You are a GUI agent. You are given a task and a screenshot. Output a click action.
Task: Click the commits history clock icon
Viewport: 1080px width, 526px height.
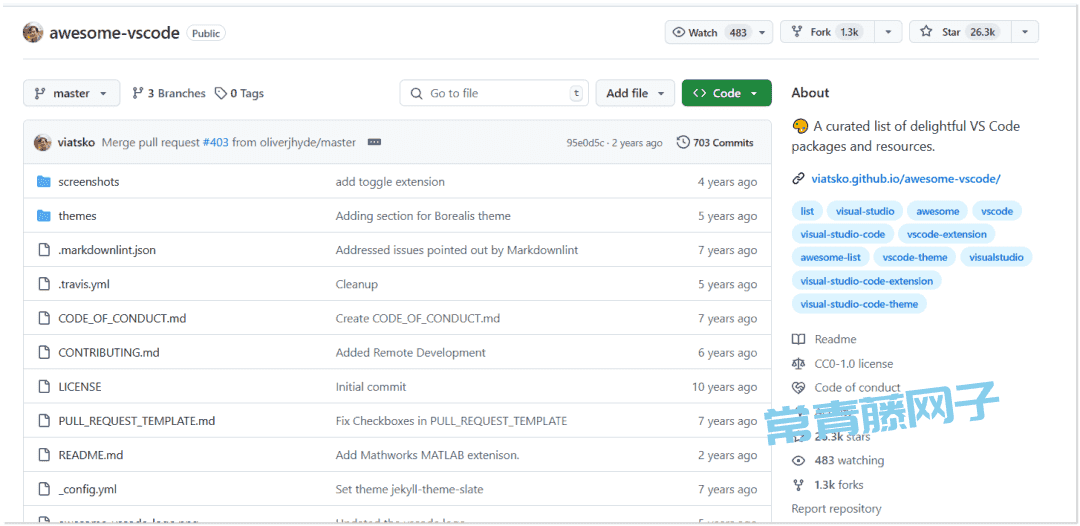(683, 143)
